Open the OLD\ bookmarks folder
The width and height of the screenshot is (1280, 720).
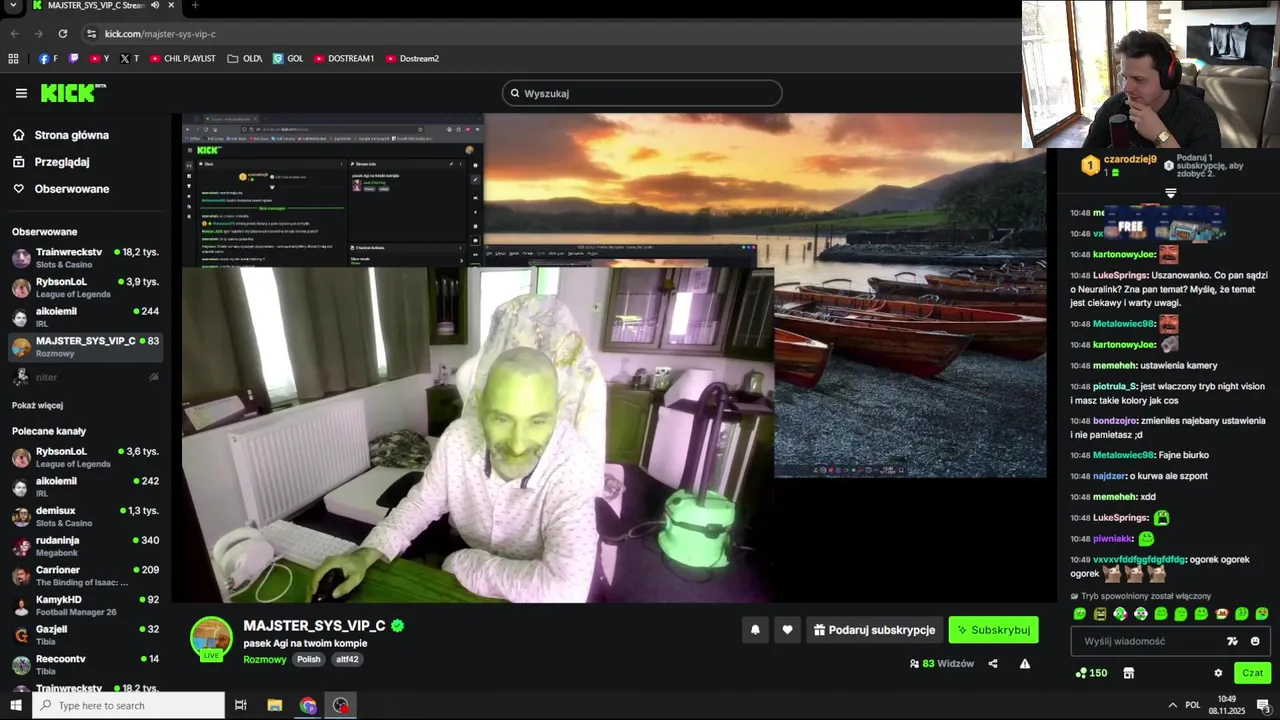tap(245, 58)
